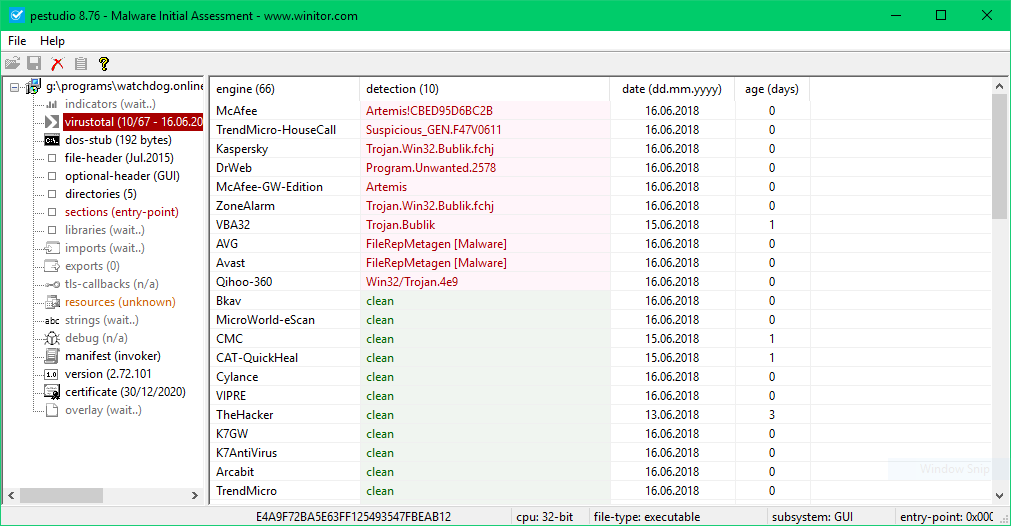This screenshot has width=1011, height=526.
Task: Click the vertical scrollbar thumb
Action: [x=999, y=156]
